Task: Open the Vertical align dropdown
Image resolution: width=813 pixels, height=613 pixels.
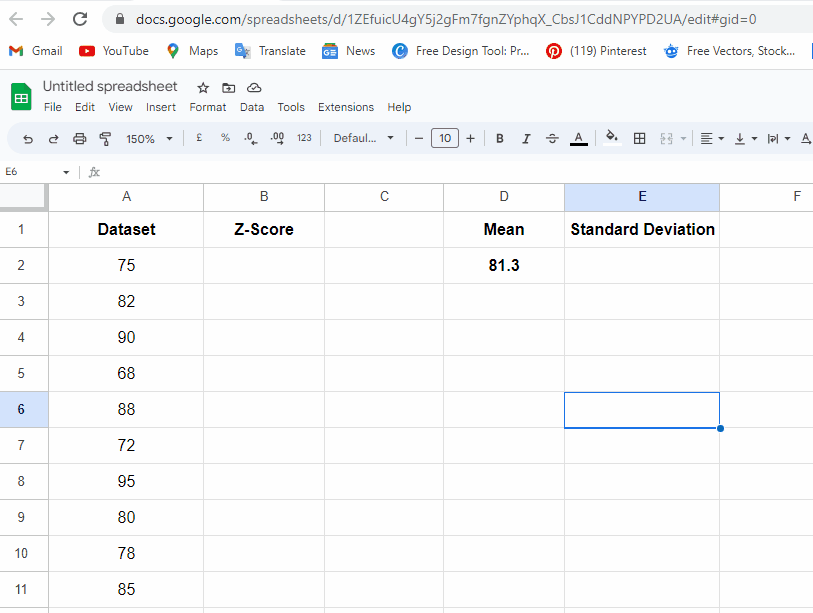Action: tap(746, 138)
